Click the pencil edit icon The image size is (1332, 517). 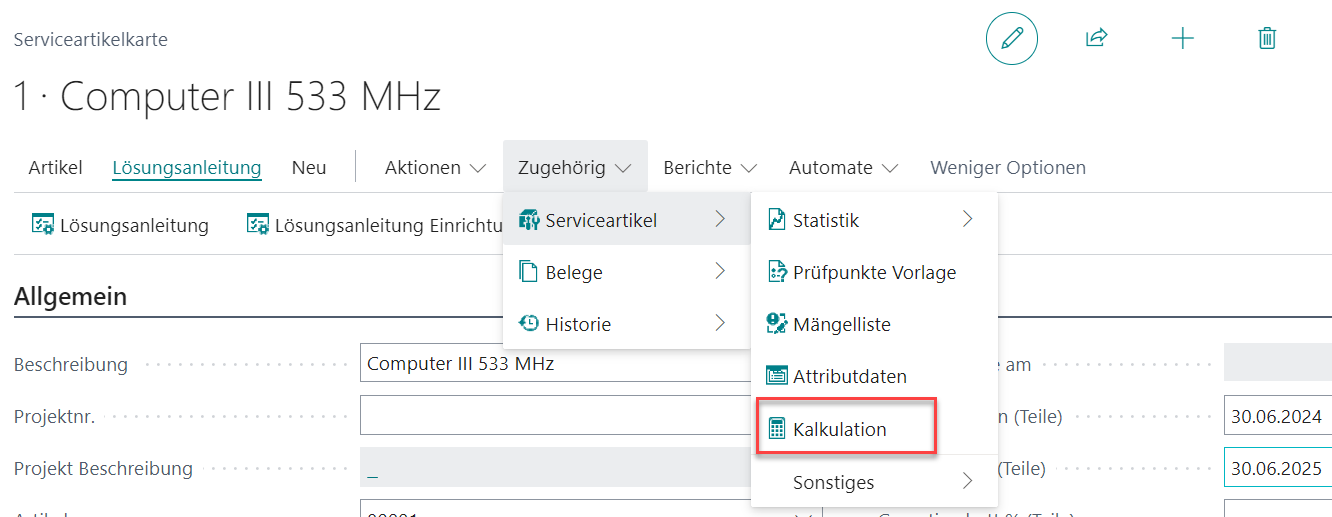pos(1011,39)
